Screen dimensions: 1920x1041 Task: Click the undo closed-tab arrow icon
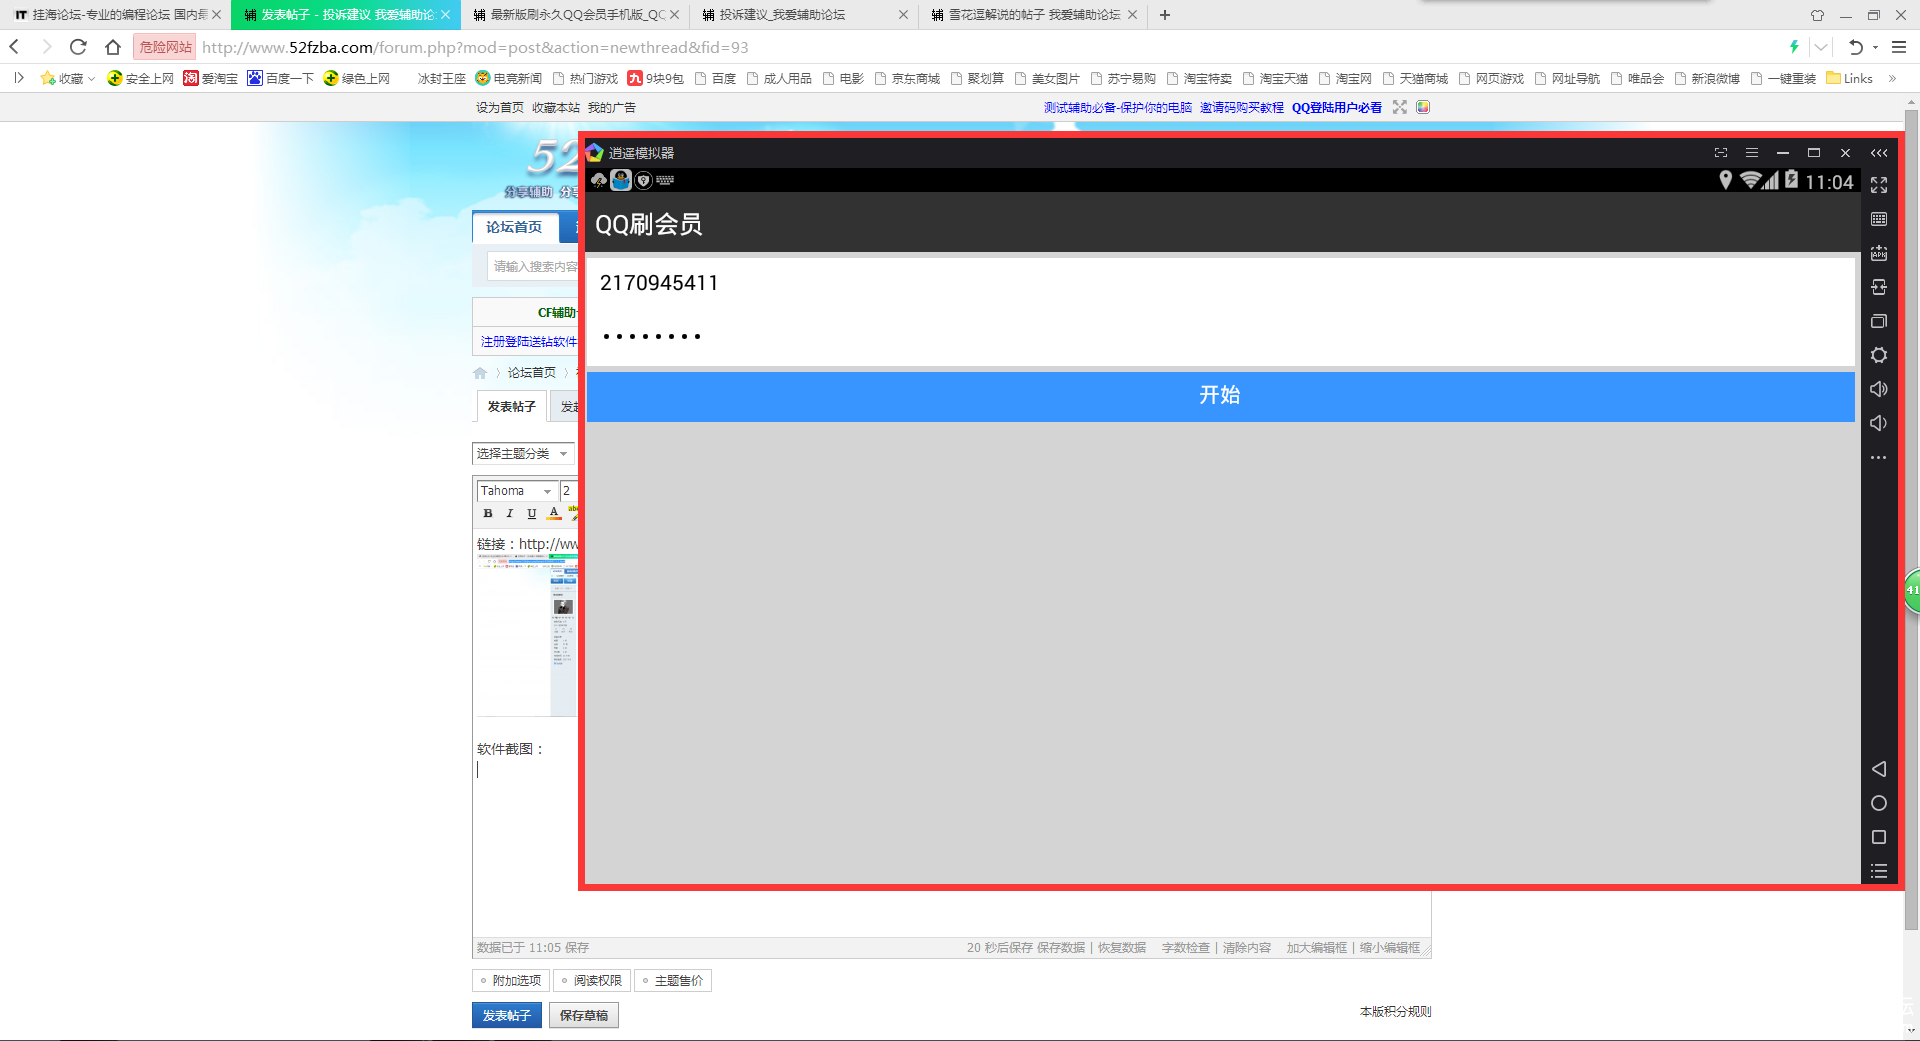coord(1856,47)
